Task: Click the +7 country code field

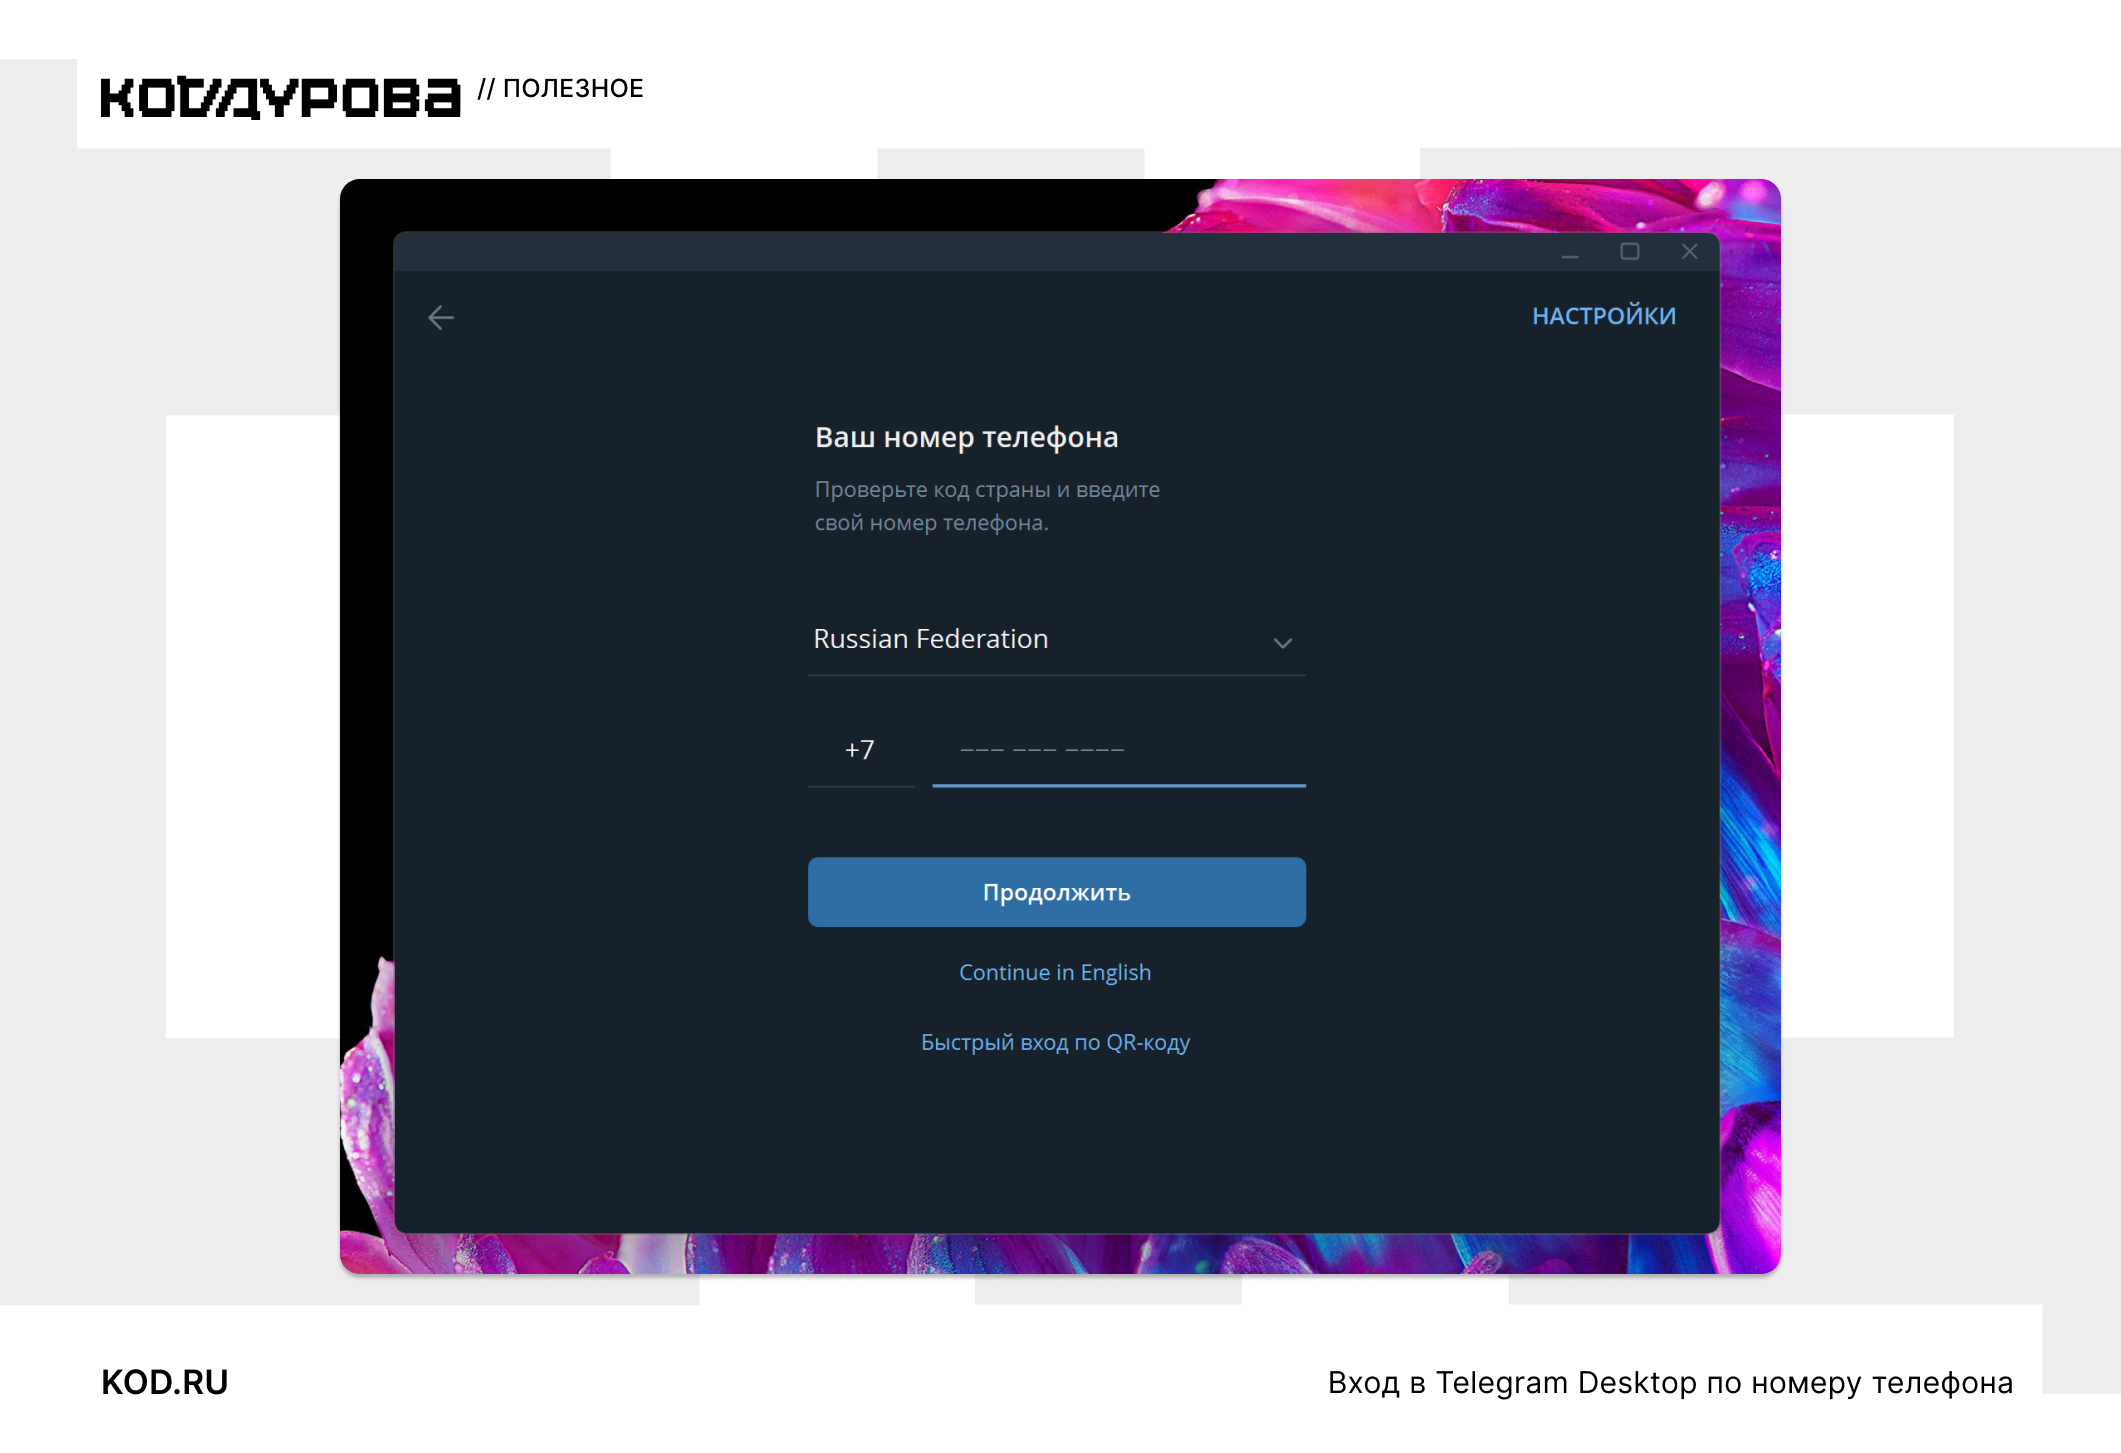Action: click(861, 750)
